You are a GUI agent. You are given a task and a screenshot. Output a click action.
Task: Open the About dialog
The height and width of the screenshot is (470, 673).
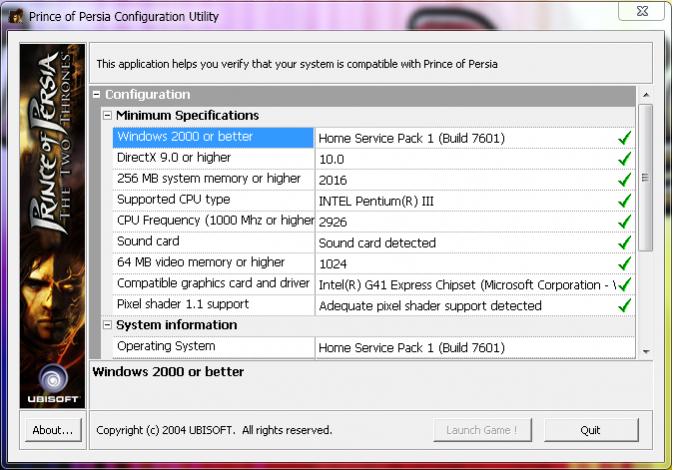(x=53, y=430)
